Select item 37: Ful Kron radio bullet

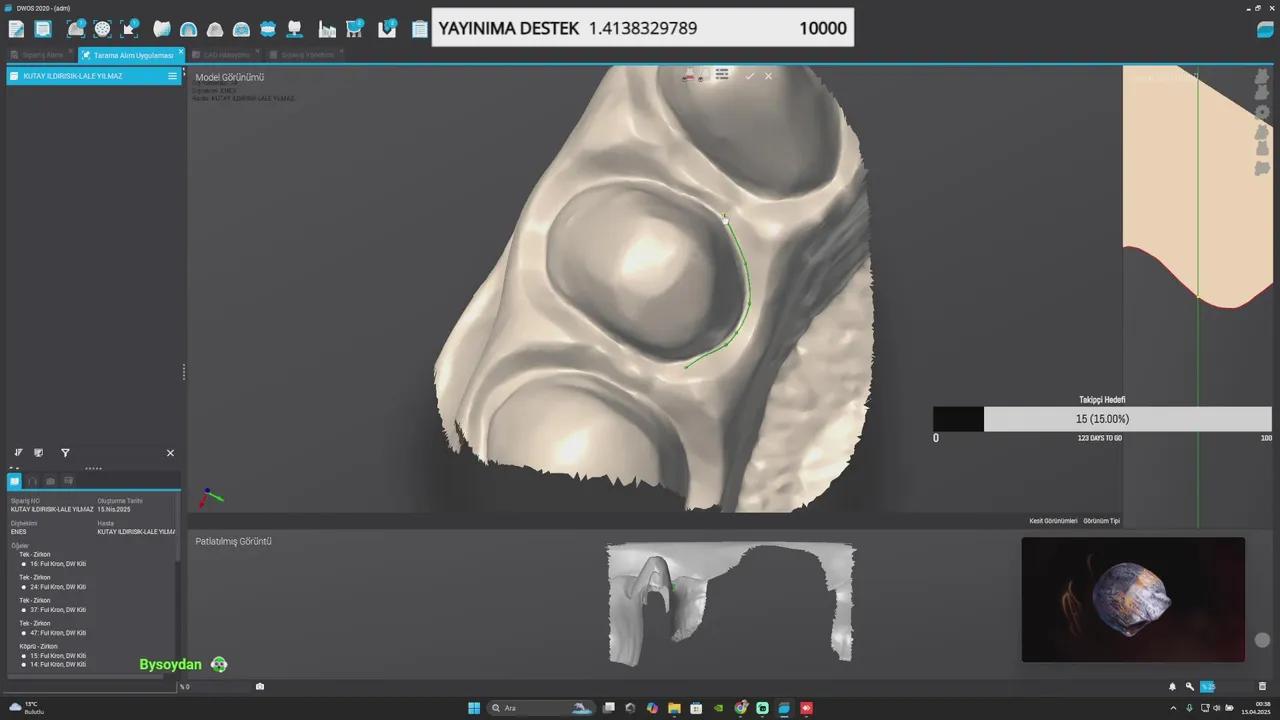[x=24, y=610]
